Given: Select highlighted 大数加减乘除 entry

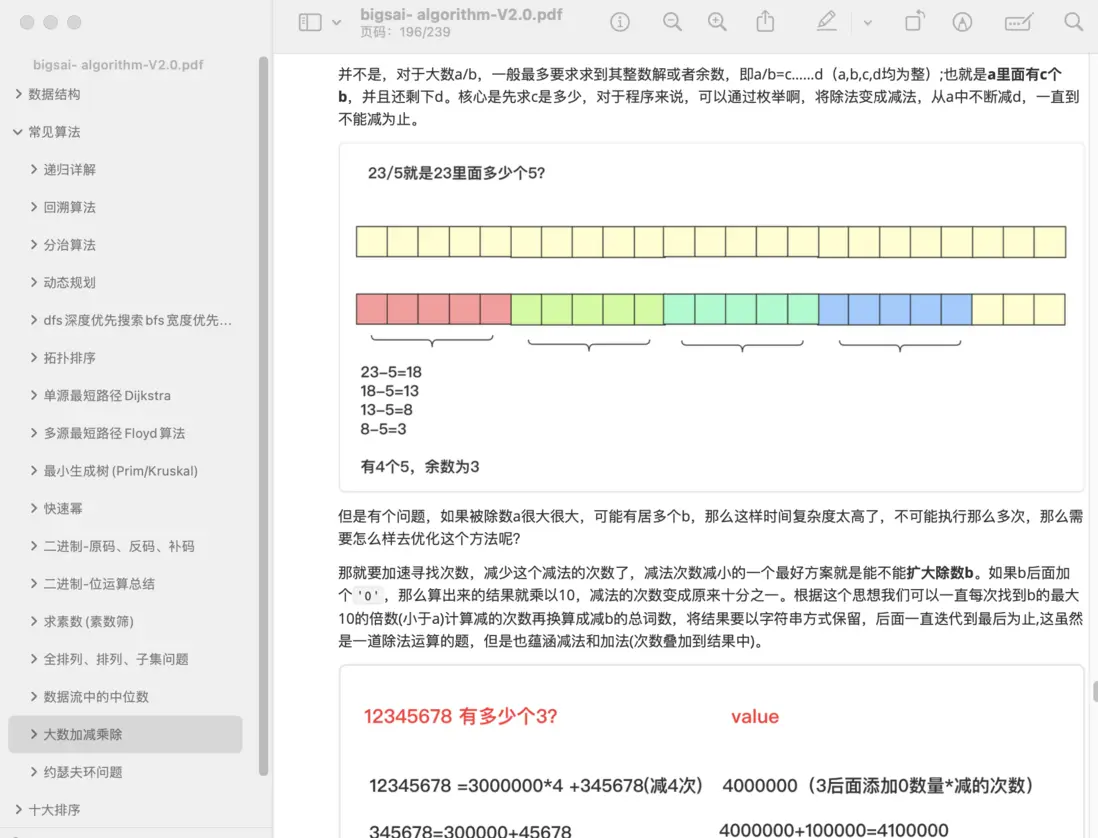Looking at the screenshot, I should click(x=125, y=734).
